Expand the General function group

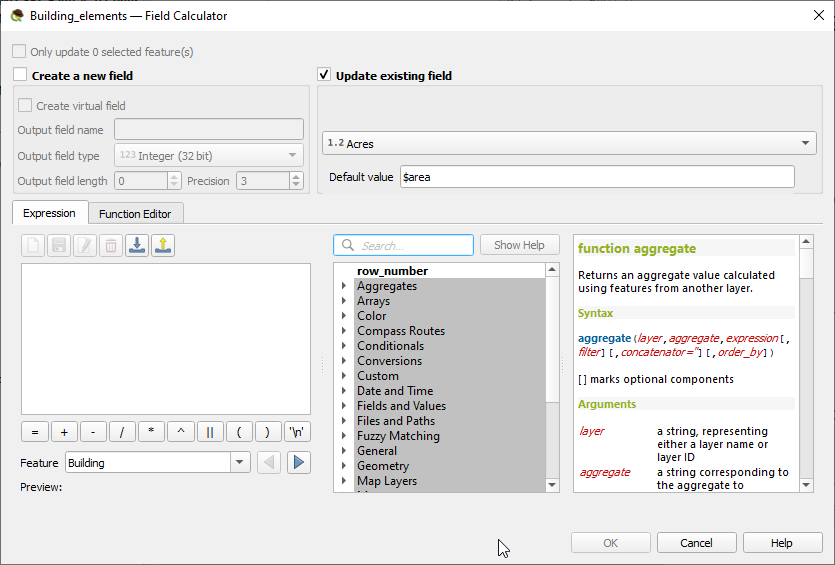(344, 451)
